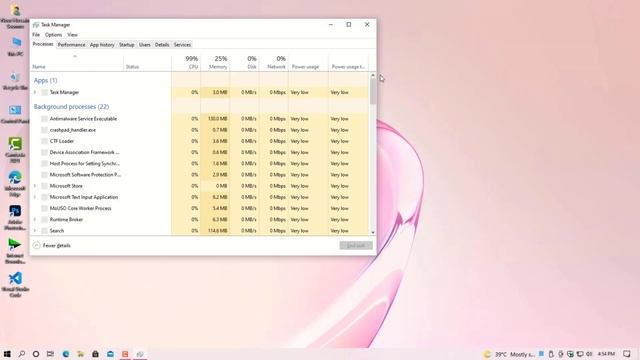Launch Camtasia 2021 from desktop

pyautogui.click(x=16, y=150)
